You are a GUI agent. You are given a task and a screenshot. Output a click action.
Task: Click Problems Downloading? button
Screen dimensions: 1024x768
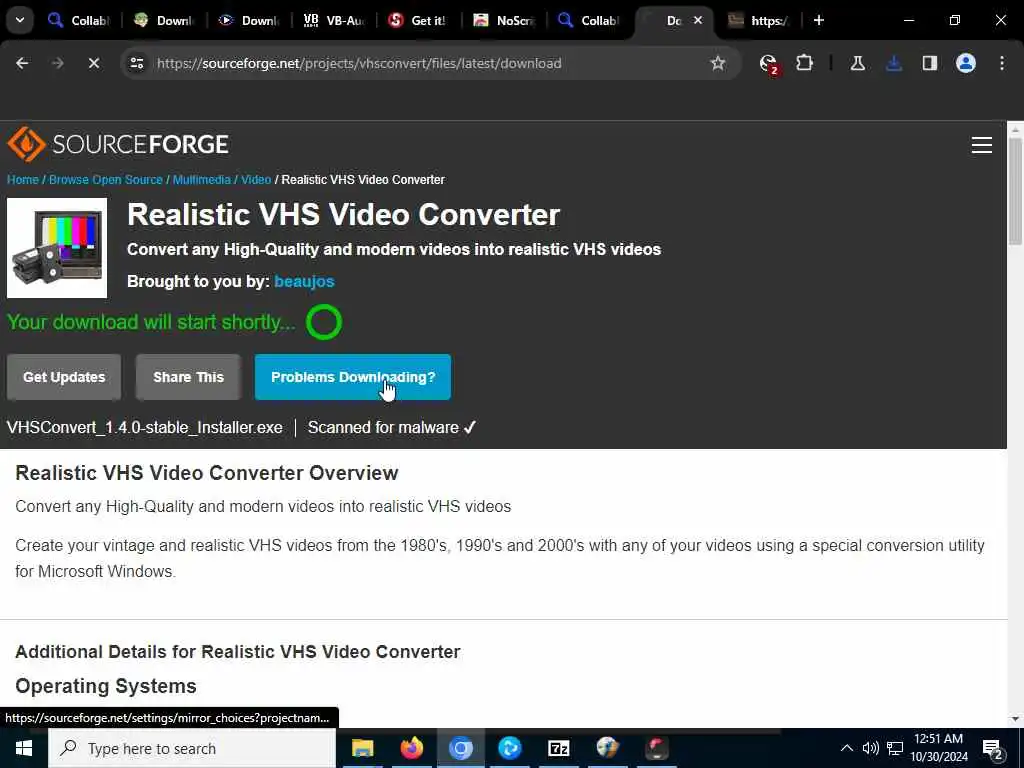tap(353, 377)
